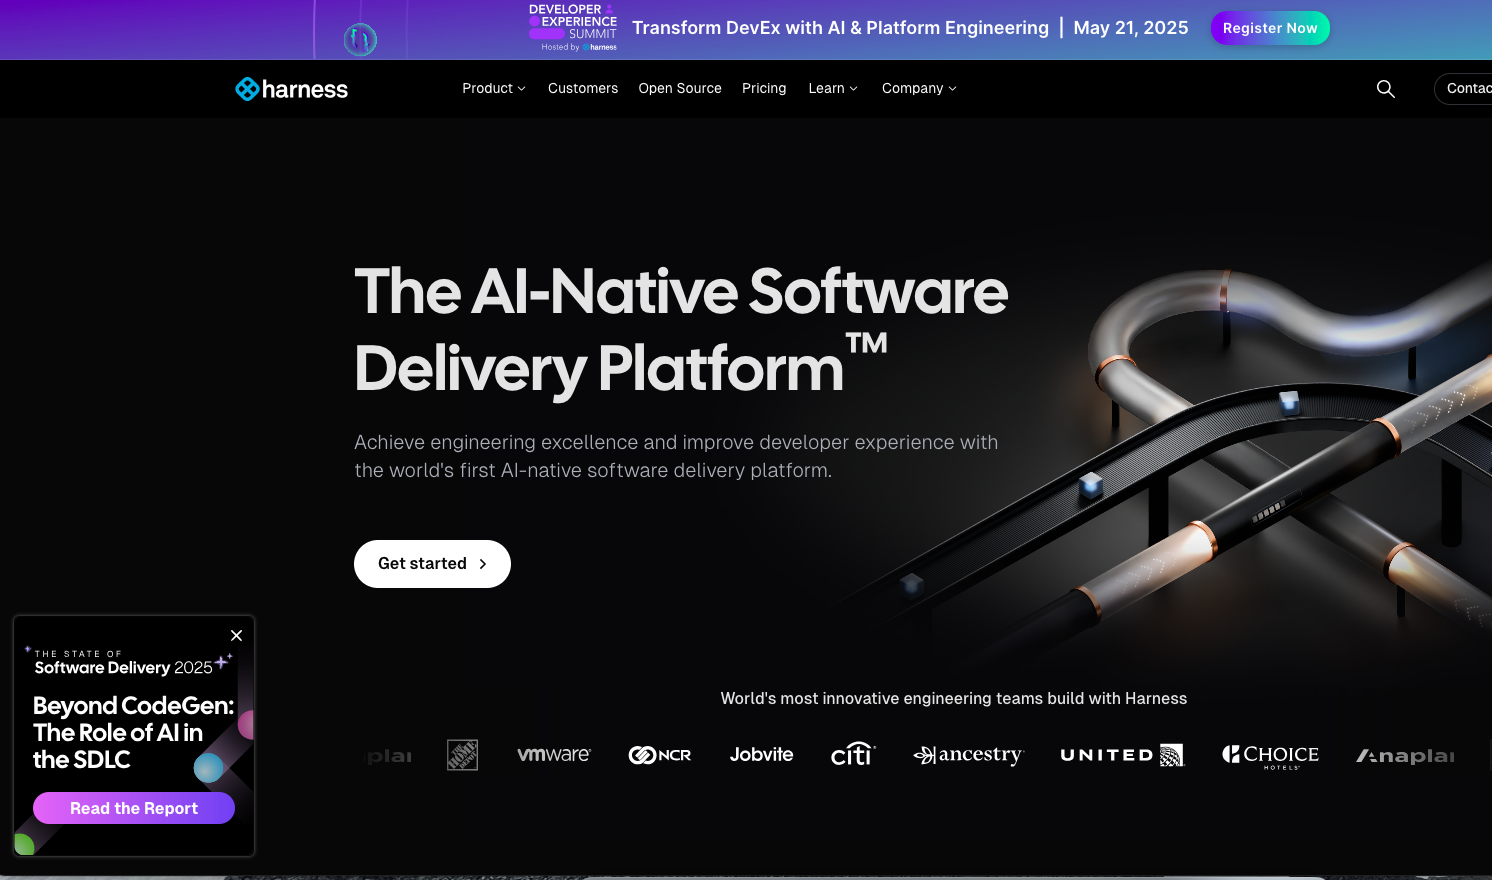The image size is (1492, 880).
Task: Go to the Pricing page
Action: pyautogui.click(x=764, y=88)
